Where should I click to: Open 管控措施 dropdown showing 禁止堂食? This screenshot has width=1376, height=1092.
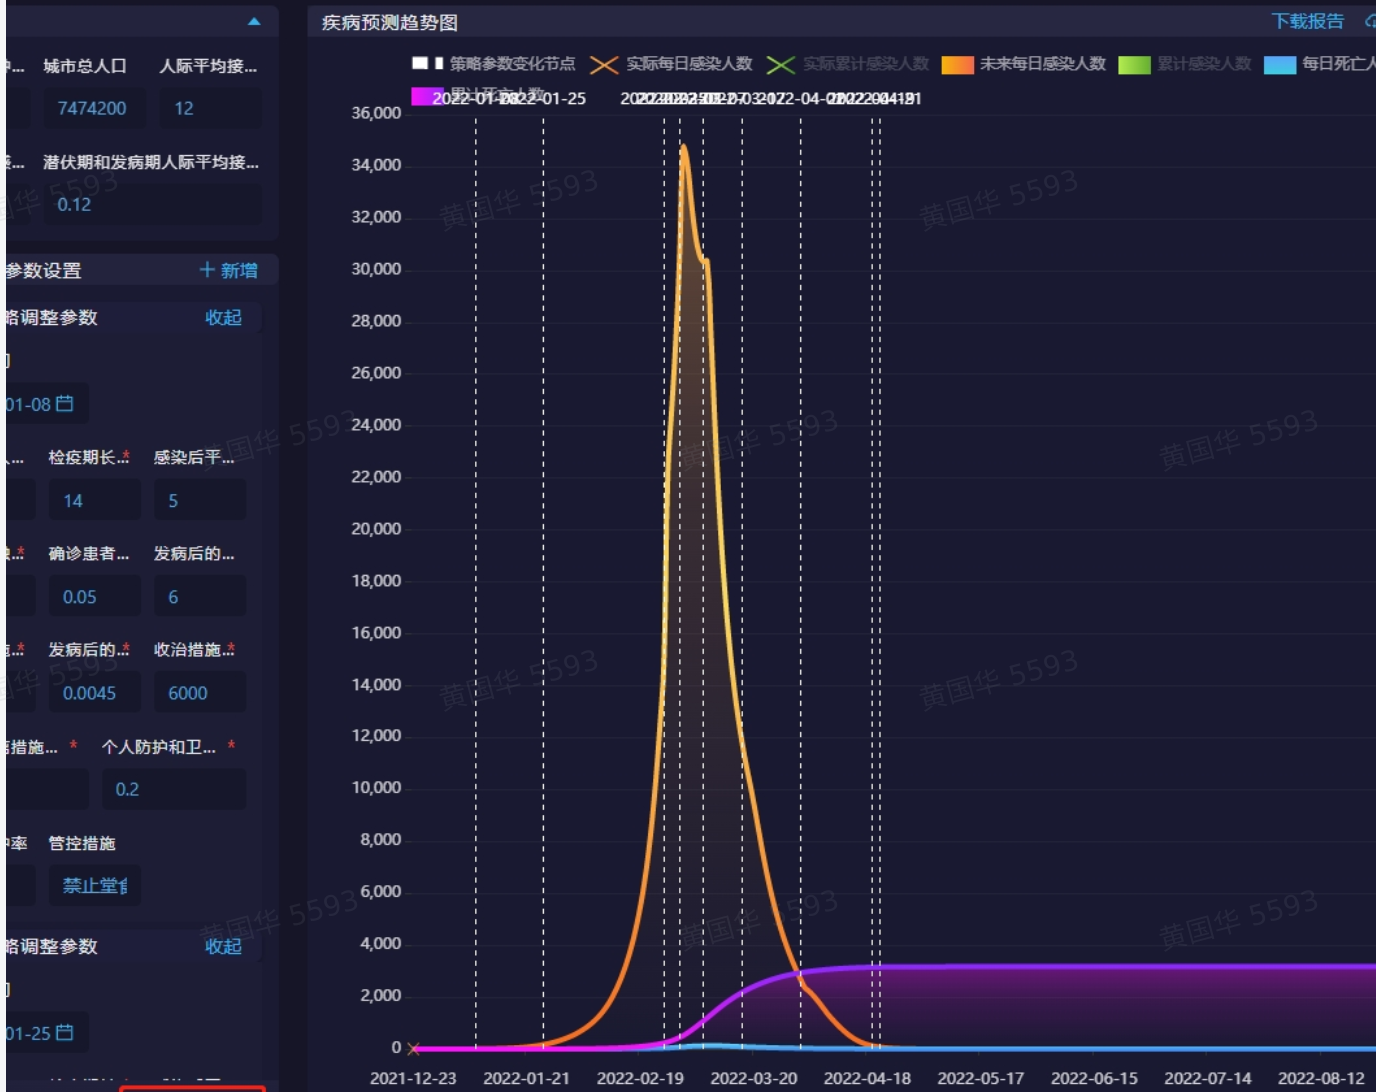(x=94, y=885)
